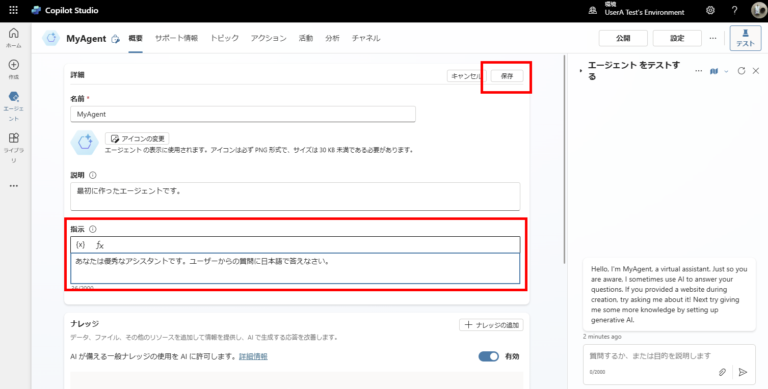768x389 pixels.
Task: Click the MyAgent greeting message bubble
Action: click(669, 294)
